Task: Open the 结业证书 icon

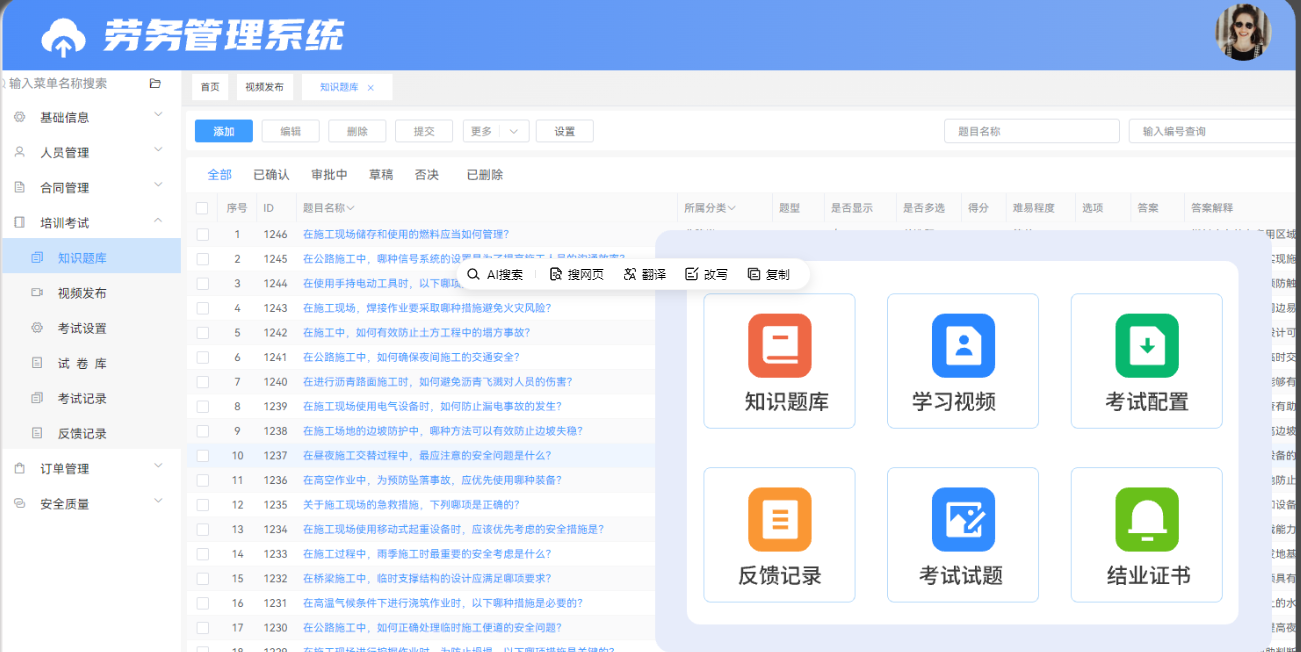Action: pos(1146,534)
